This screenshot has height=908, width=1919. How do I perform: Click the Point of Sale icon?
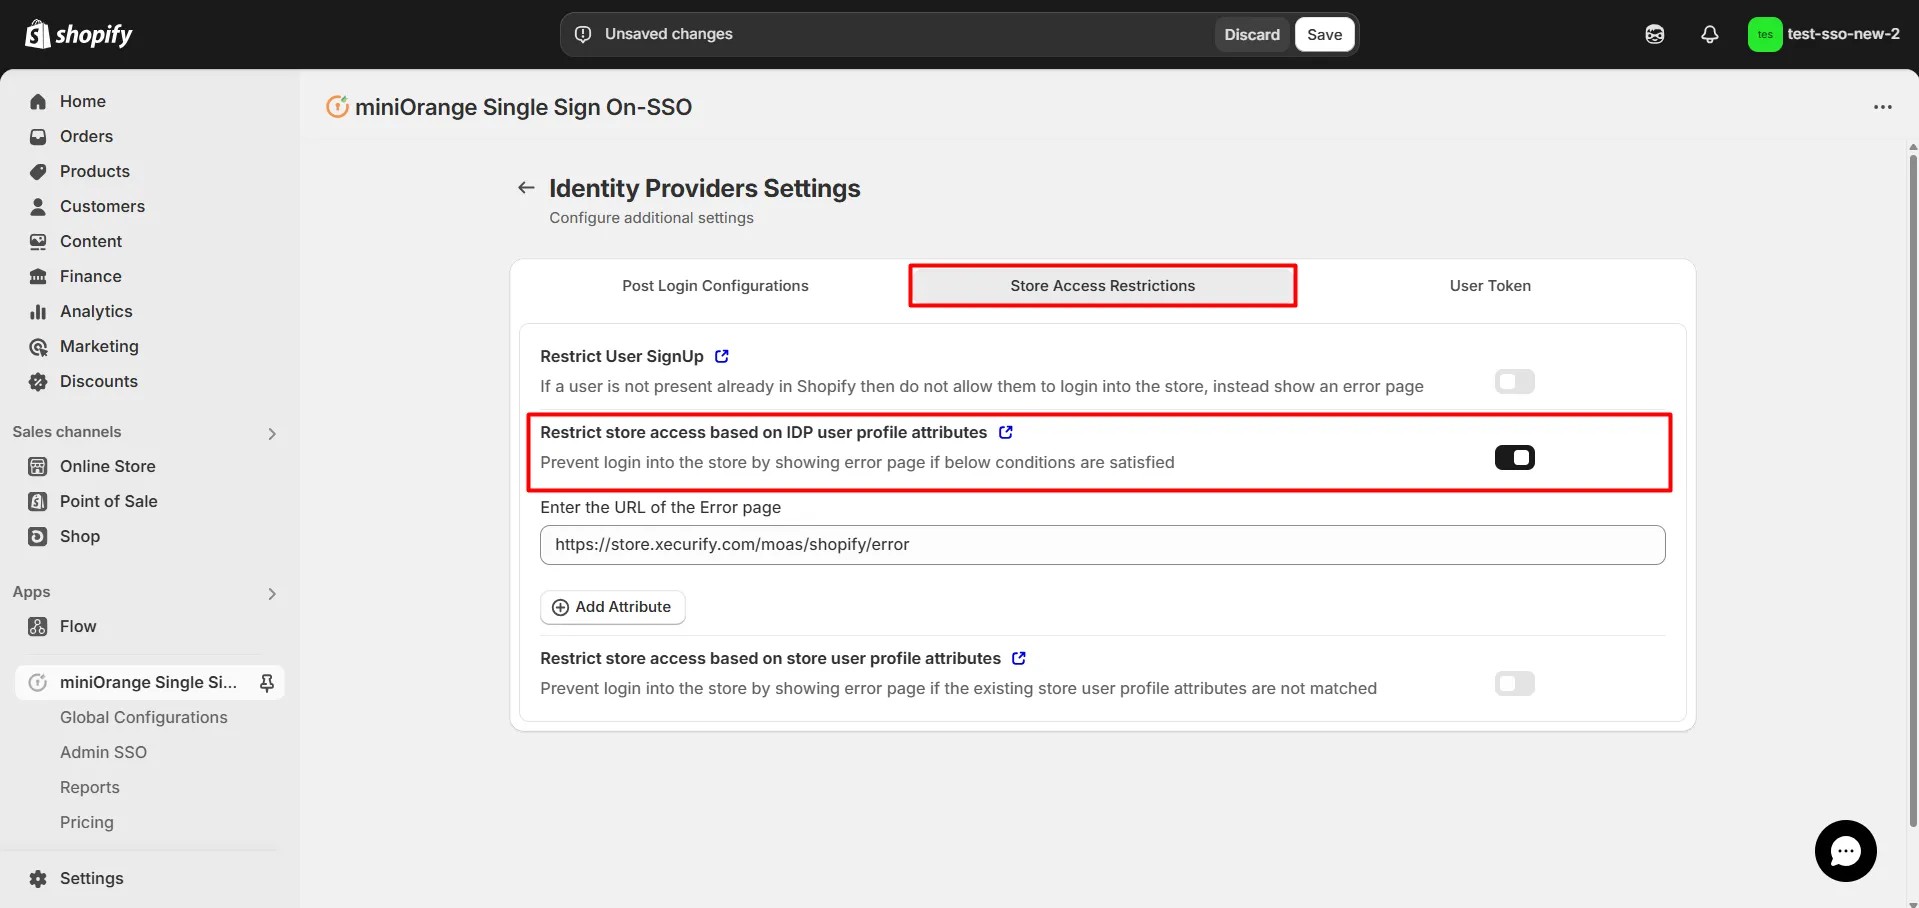(x=38, y=502)
